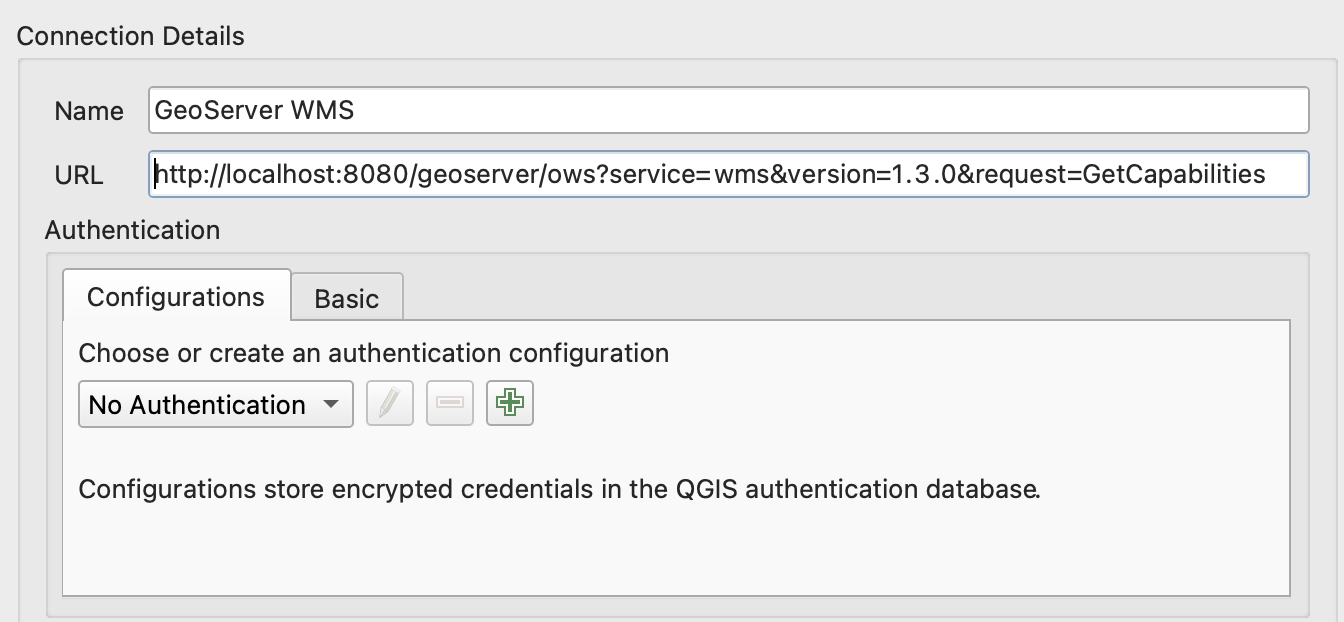Screen dimensions: 1344x622
Task: Click the Connection Details heading
Action: click(131, 37)
